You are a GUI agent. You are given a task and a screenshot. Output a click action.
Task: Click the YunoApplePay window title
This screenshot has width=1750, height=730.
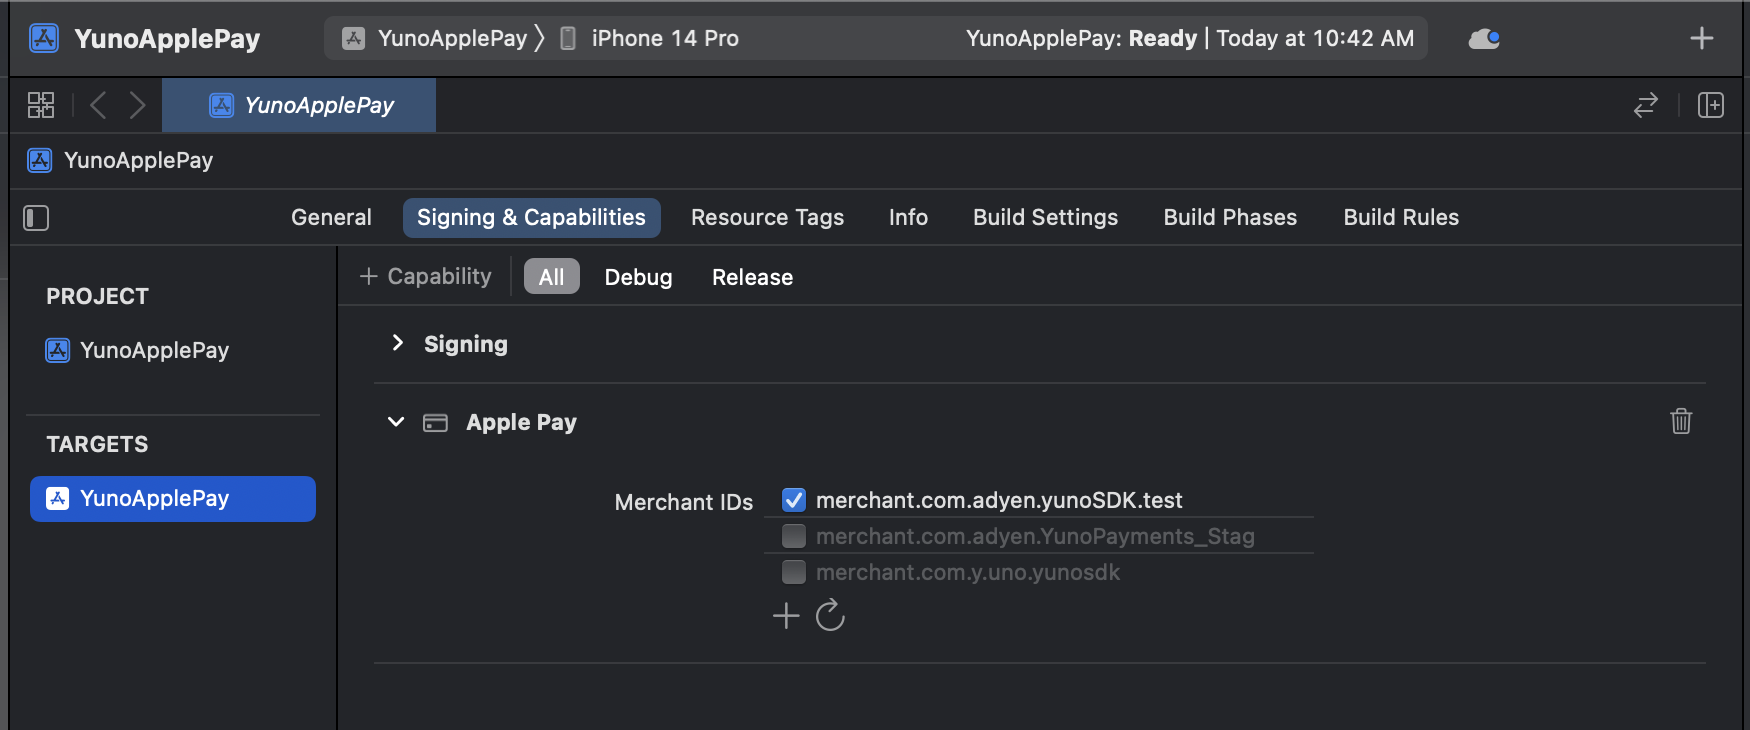point(167,38)
